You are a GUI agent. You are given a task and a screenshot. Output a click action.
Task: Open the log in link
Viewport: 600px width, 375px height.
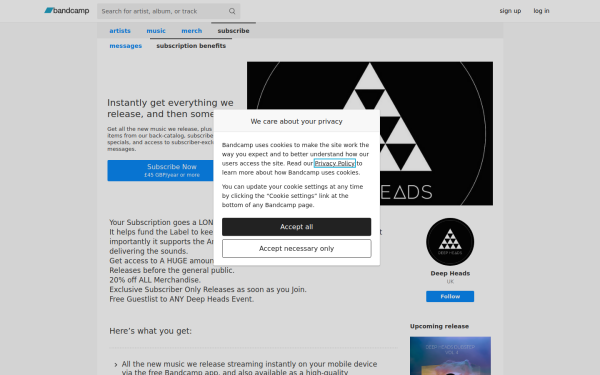pyautogui.click(x=541, y=11)
